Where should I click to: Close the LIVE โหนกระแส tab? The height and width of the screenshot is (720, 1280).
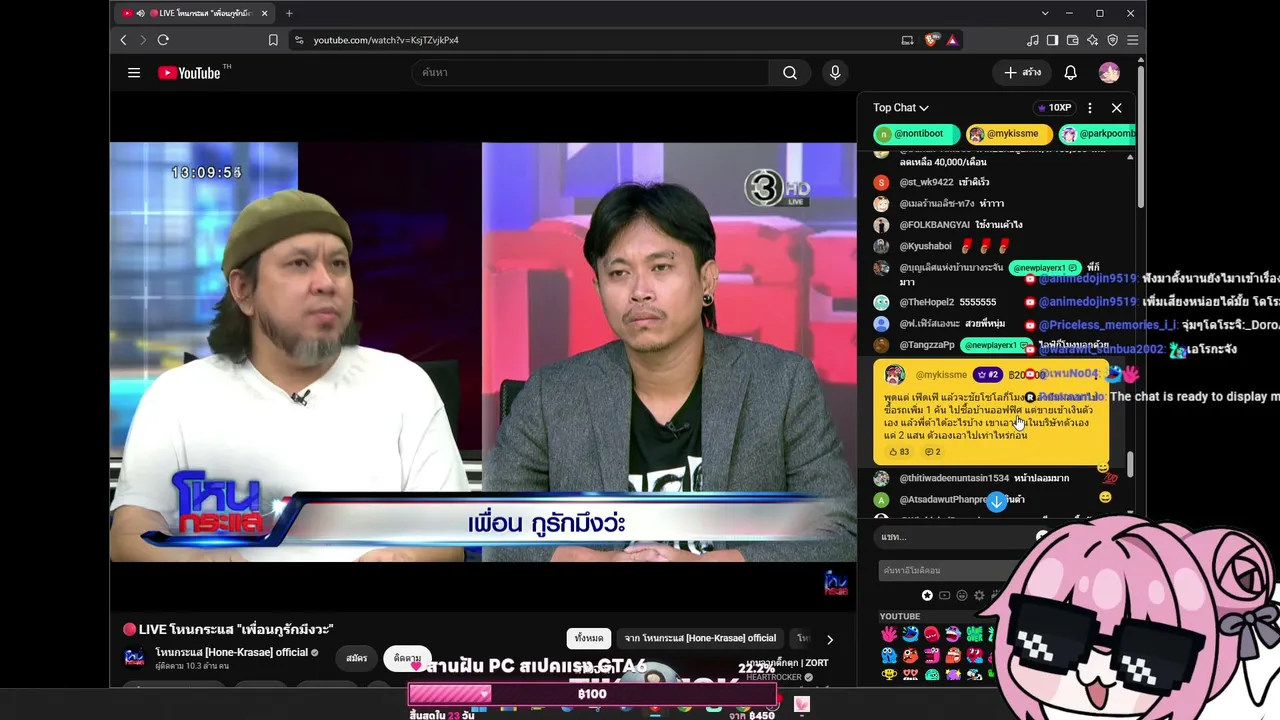[x=264, y=13]
